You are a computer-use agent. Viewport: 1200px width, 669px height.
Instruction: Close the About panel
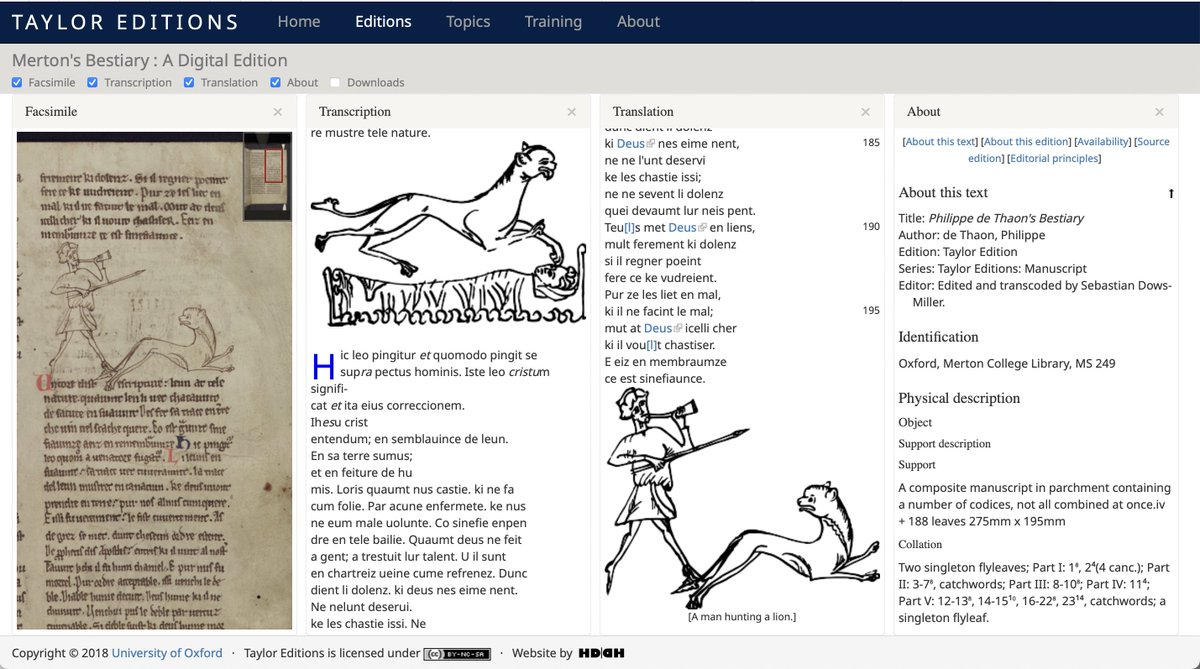(1159, 112)
